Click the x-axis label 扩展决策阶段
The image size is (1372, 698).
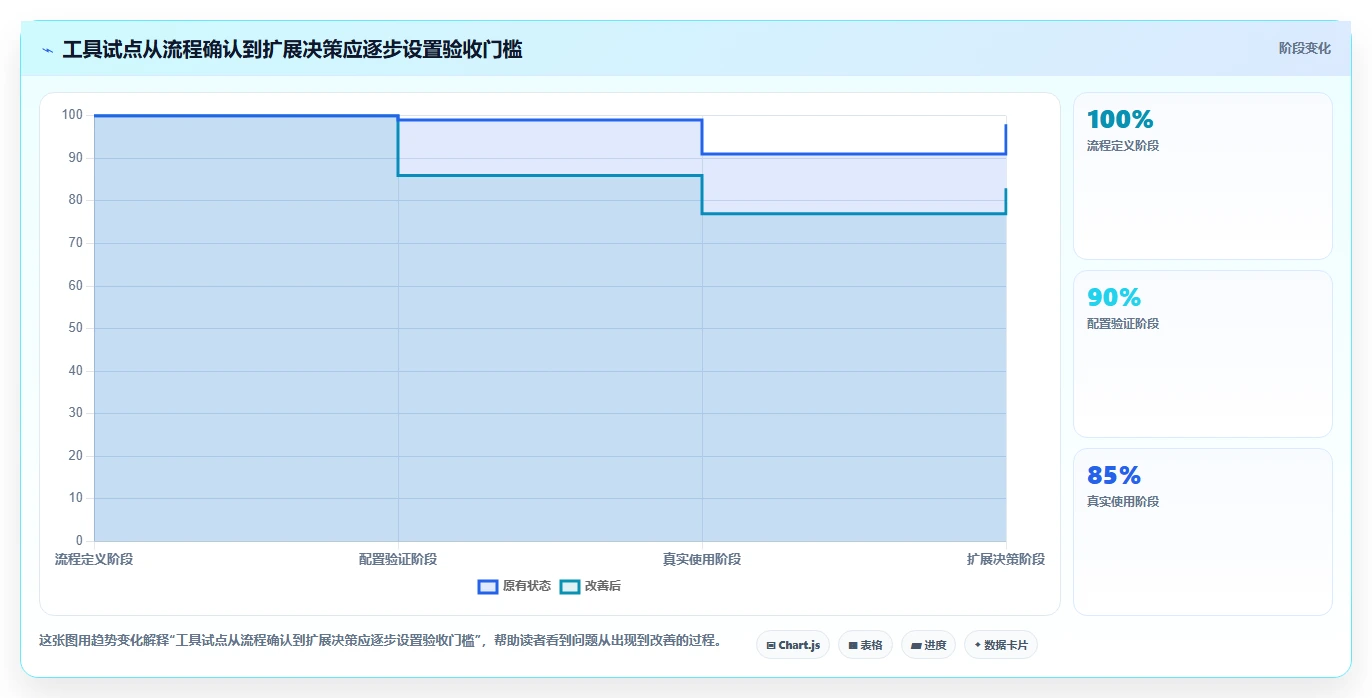[x=1006, y=559]
